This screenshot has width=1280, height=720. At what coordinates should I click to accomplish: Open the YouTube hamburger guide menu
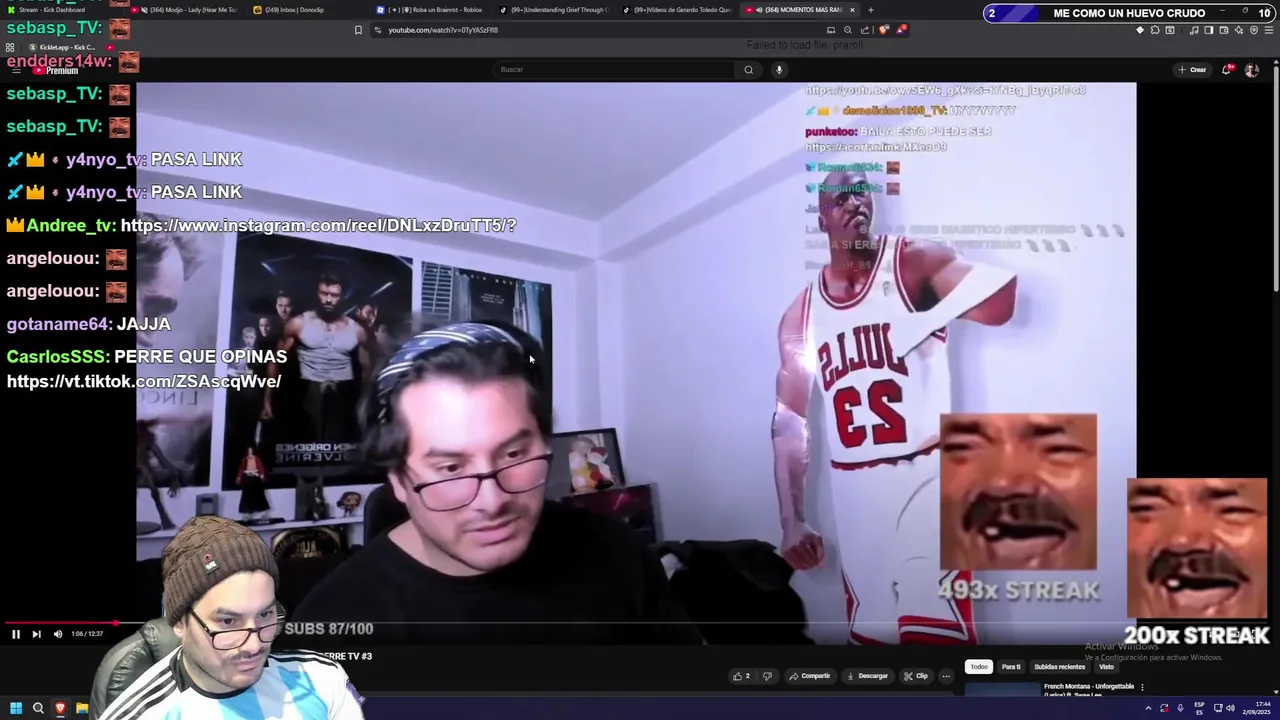click(x=15, y=70)
